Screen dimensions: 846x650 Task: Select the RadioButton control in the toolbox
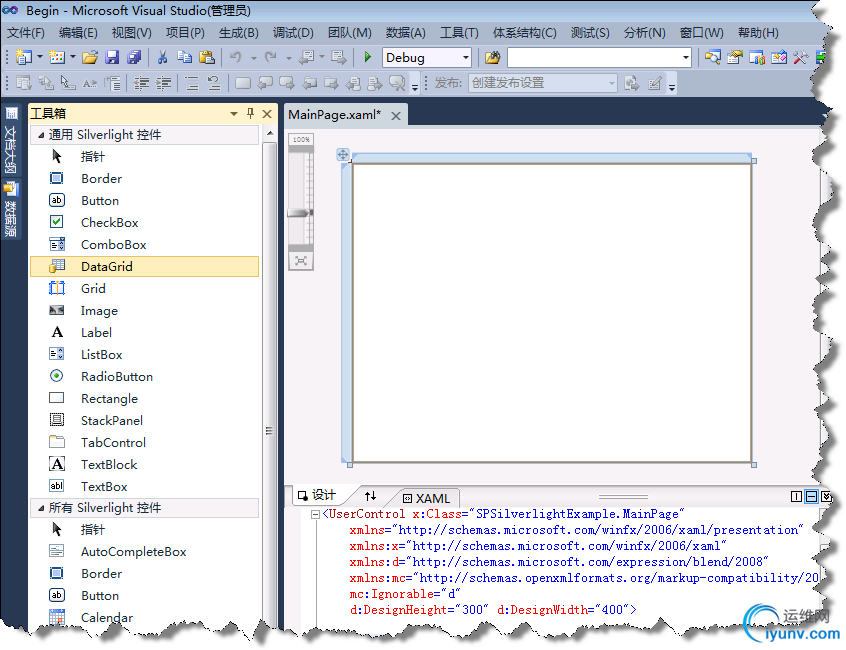tap(116, 377)
